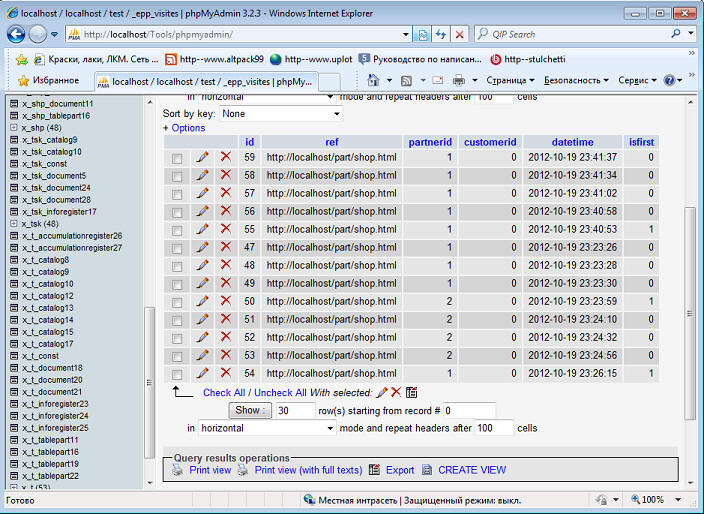This screenshot has height=514, width=704.
Task: Click the RSS feeds icon
Action: click(x=406, y=81)
